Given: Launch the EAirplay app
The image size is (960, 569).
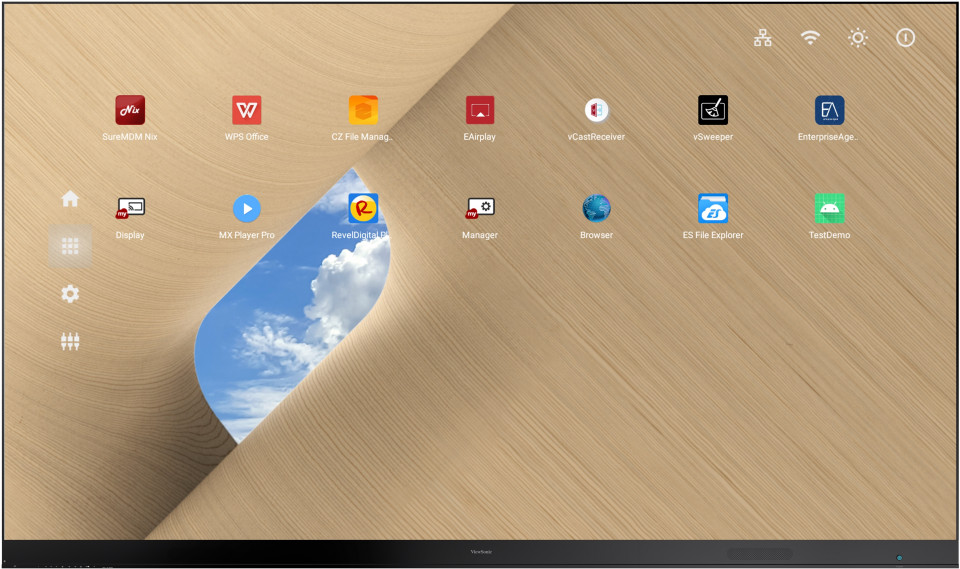Looking at the screenshot, I should point(480,111).
